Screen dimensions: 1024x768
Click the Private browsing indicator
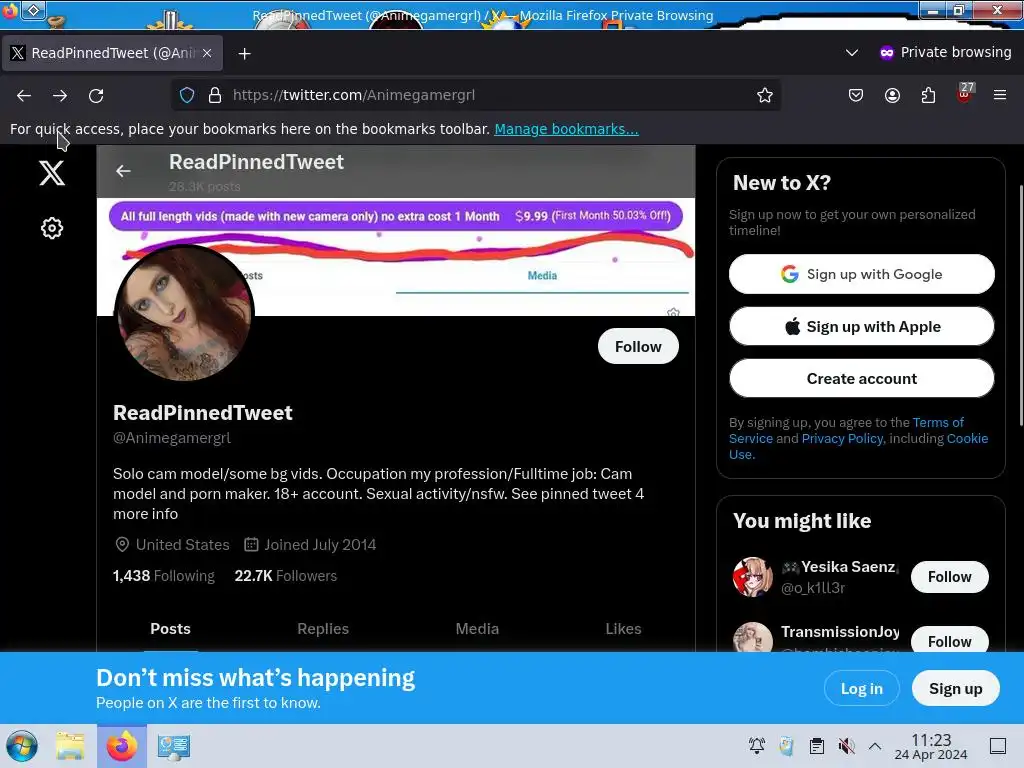(x=945, y=52)
